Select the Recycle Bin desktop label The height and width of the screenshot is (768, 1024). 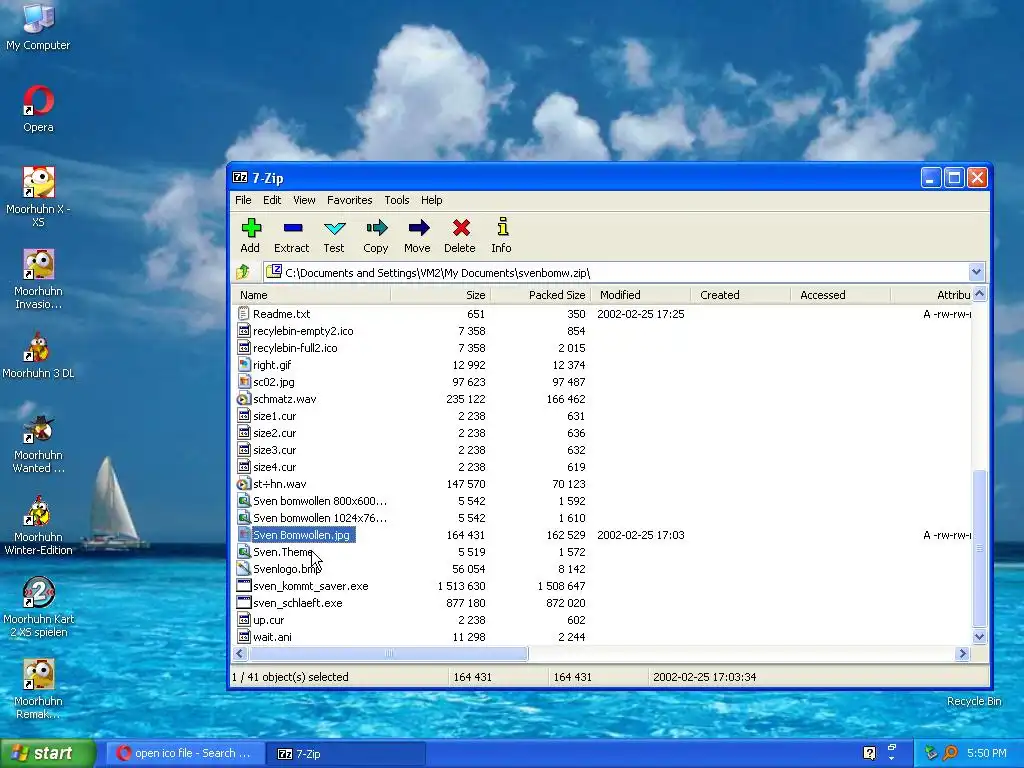point(974,701)
